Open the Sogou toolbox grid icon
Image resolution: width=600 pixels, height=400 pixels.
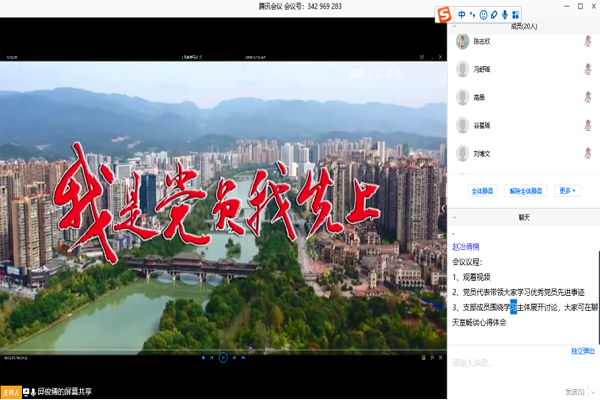(x=517, y=14)
